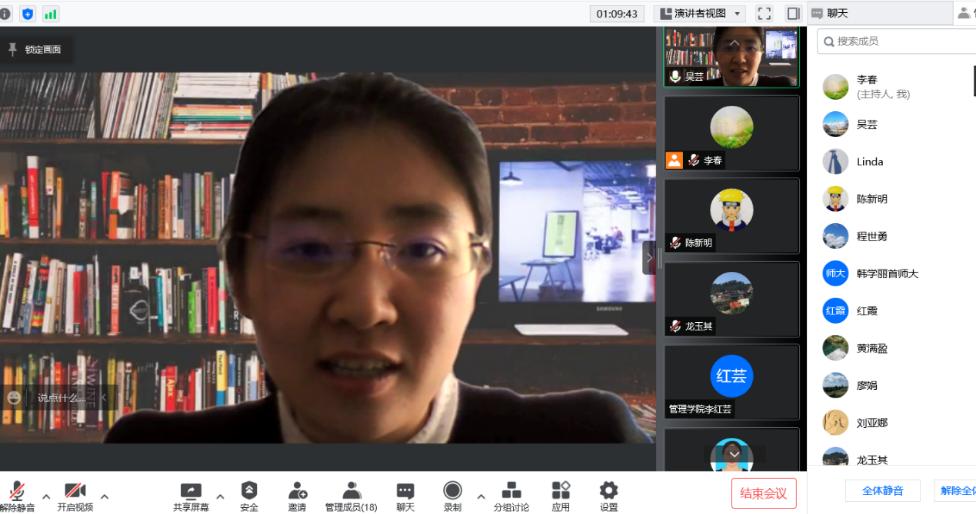Open the breakout rooms icon
Screen dimensions: 976x514
pos(511,492)
